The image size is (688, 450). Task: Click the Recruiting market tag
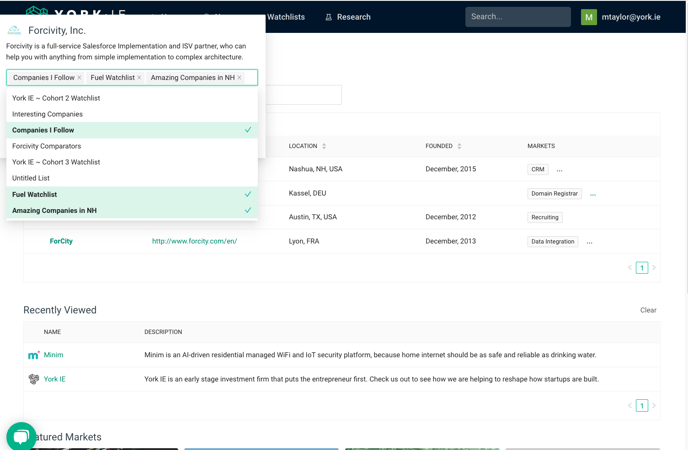click(545, 218)
